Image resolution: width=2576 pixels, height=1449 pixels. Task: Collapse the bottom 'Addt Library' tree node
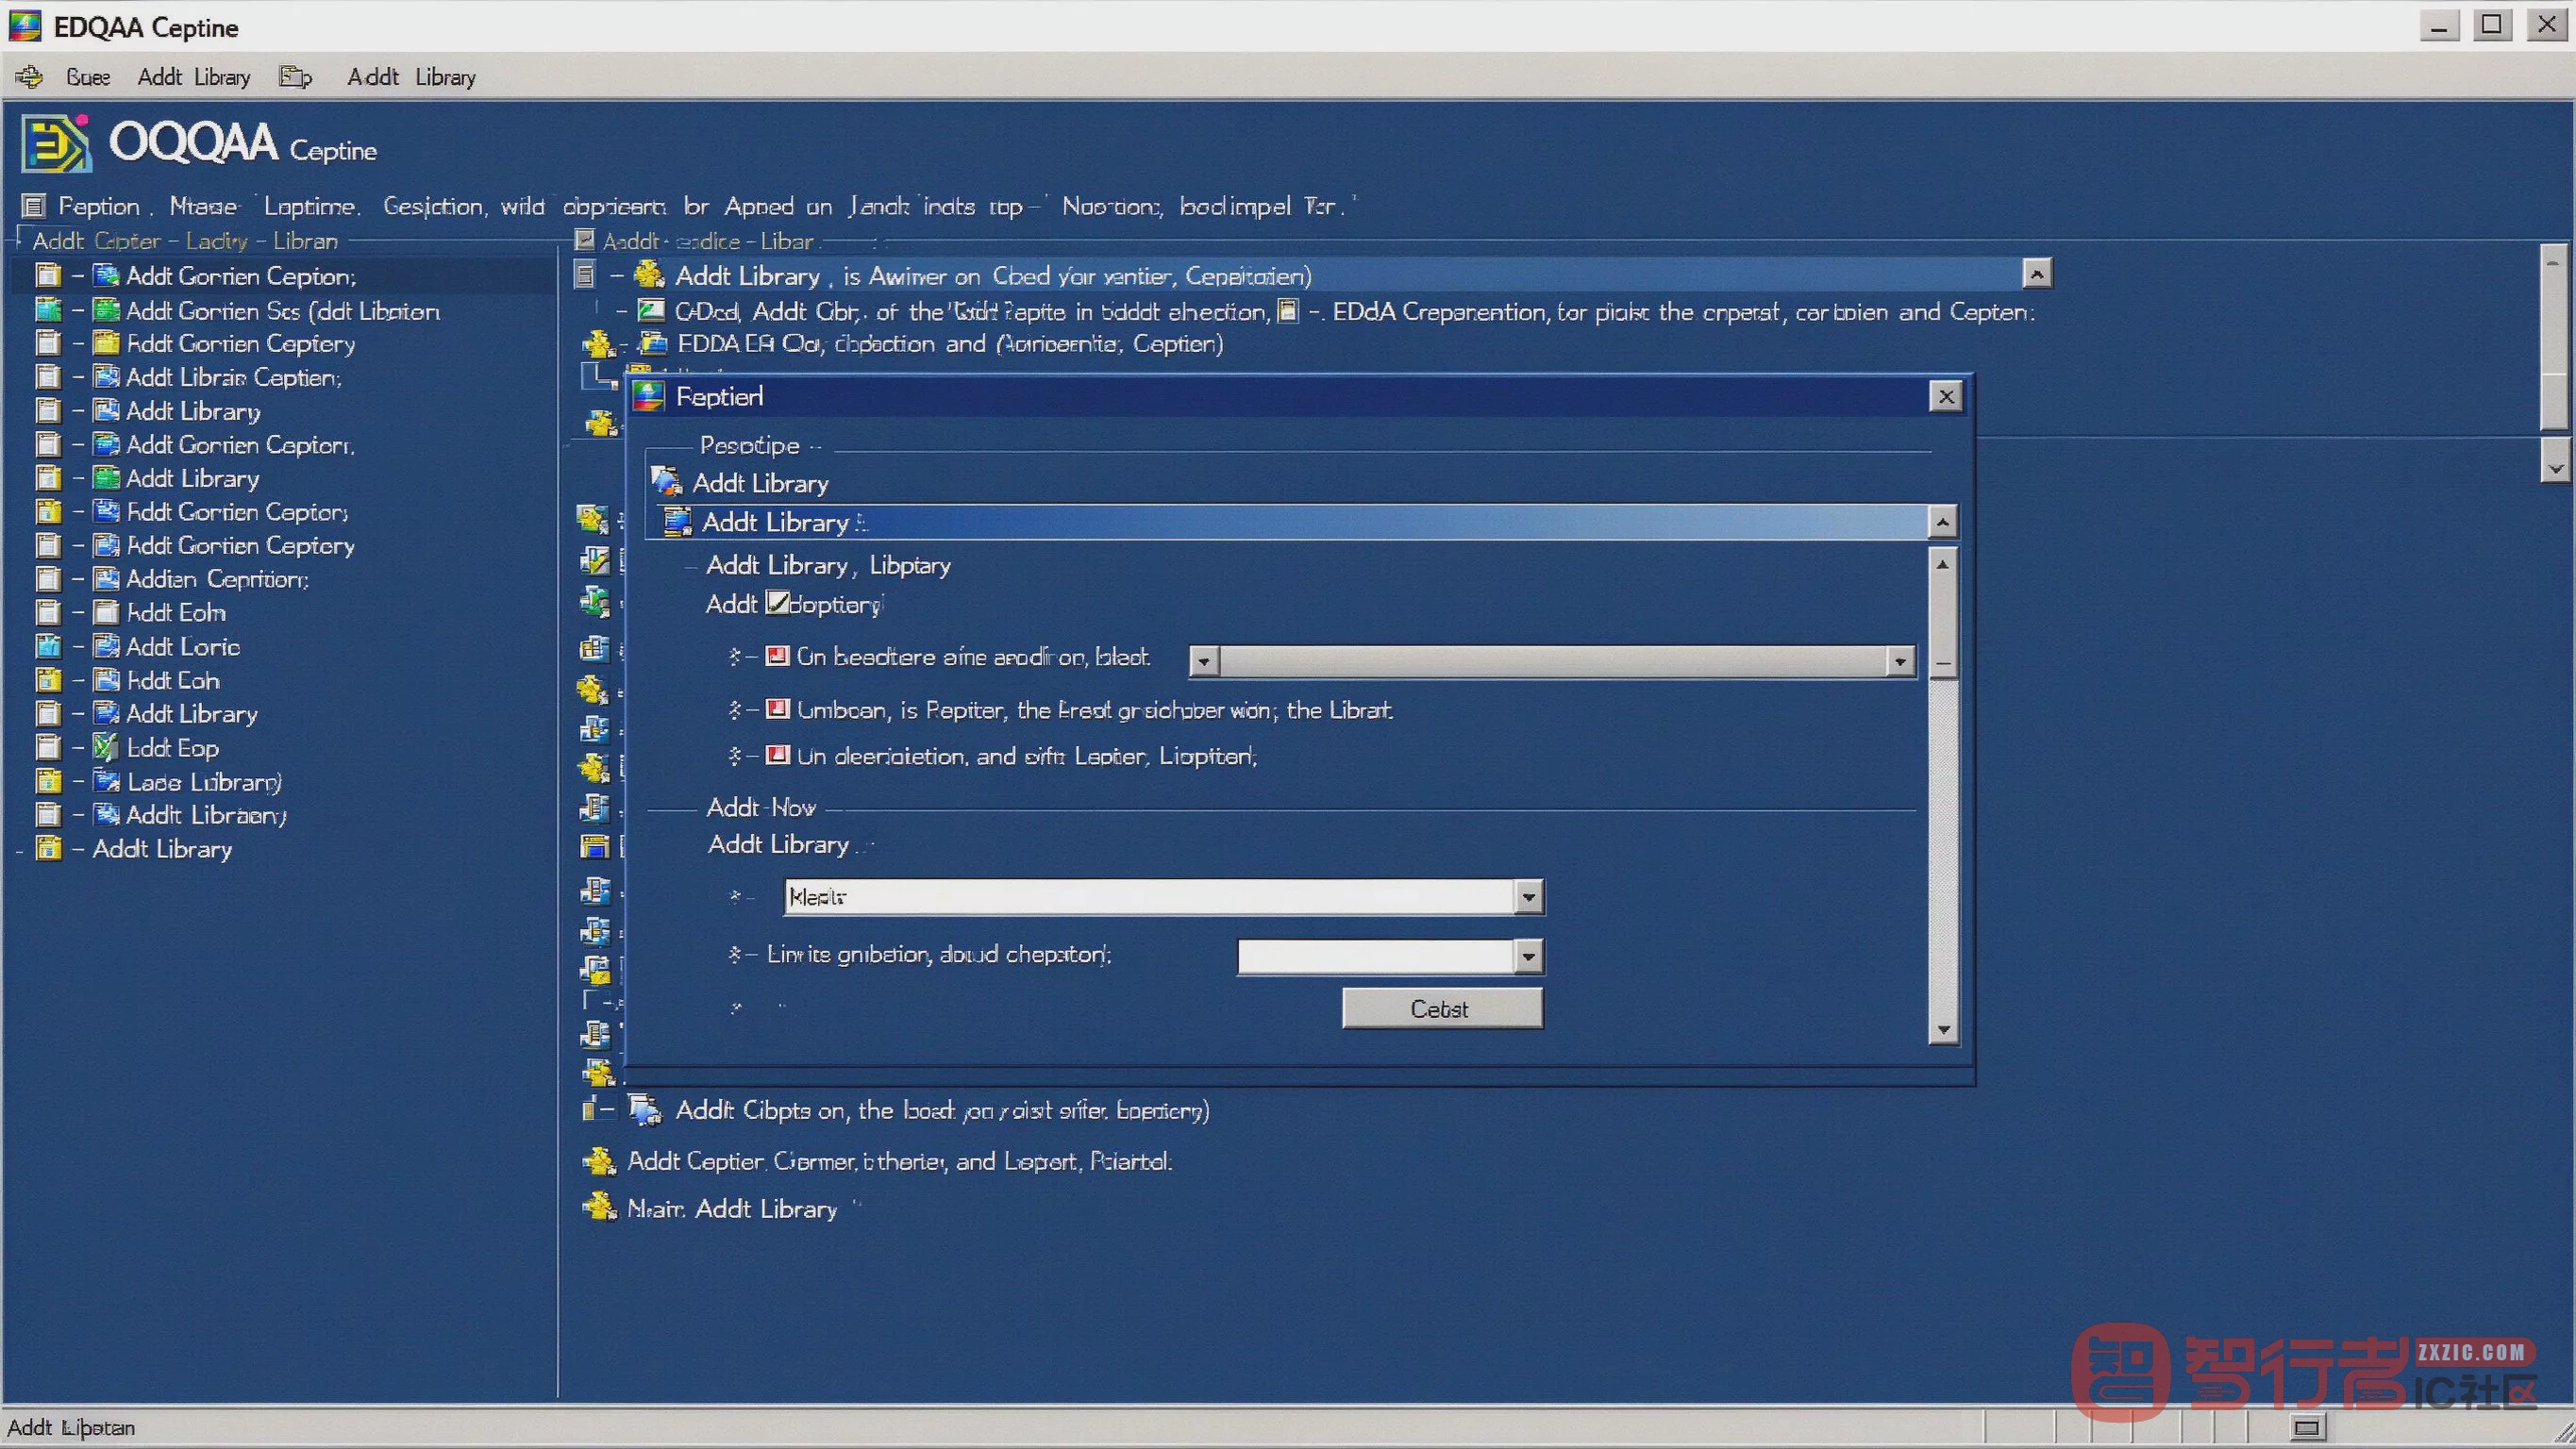click(77, 849)
